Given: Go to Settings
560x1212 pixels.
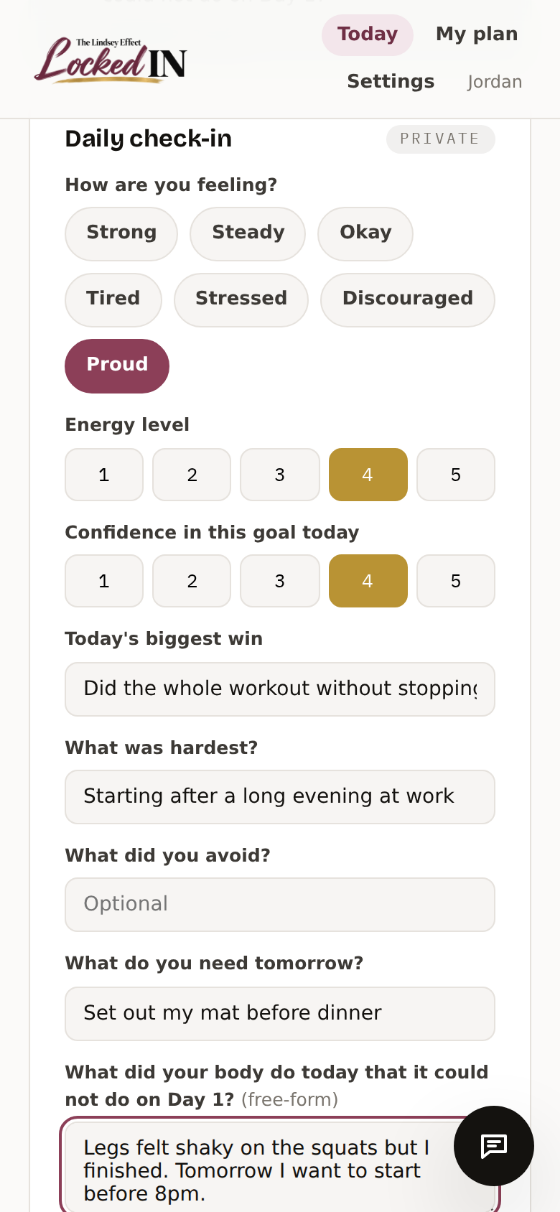Looking at the screenshot, I should tap(390, 82).
